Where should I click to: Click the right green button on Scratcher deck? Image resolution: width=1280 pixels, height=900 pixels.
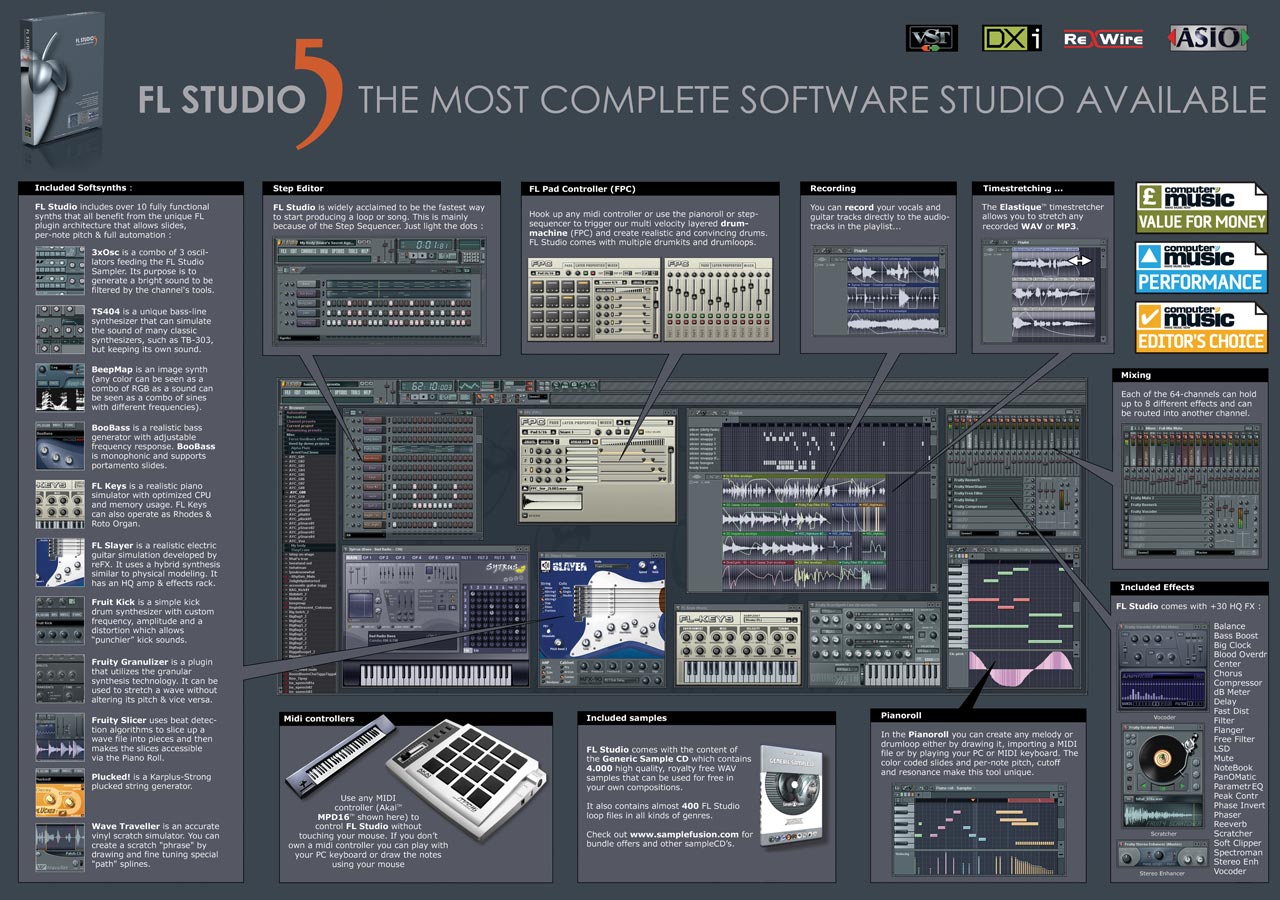tap(1182, 786)
